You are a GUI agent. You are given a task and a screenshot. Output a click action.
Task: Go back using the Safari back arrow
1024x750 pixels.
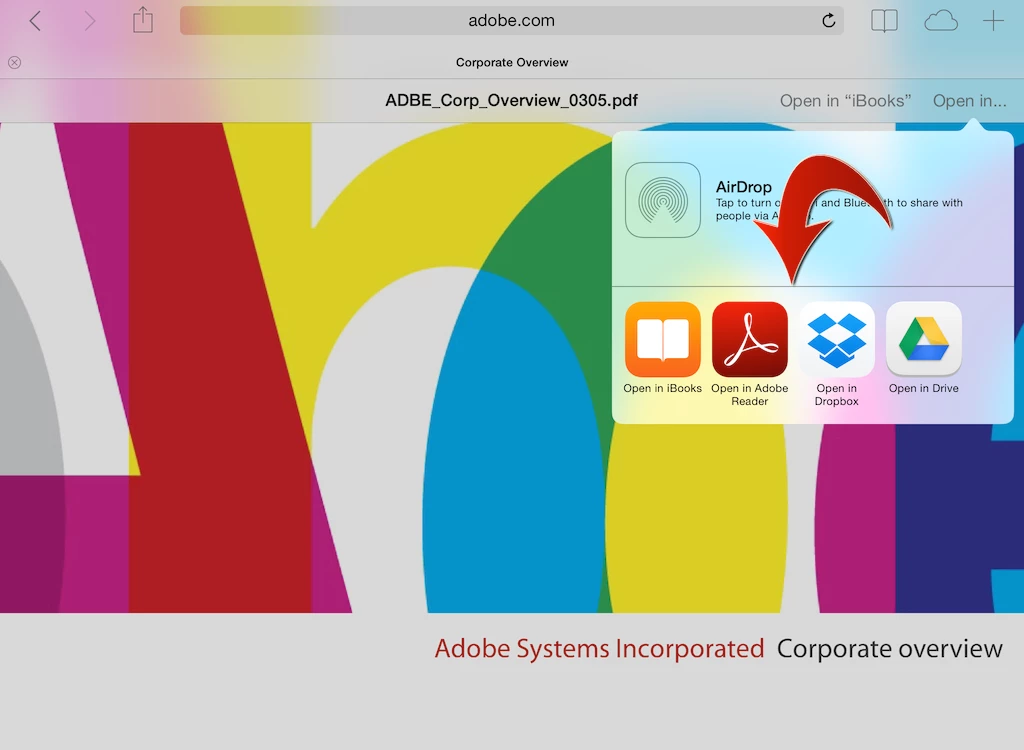[x=35, y=21]
